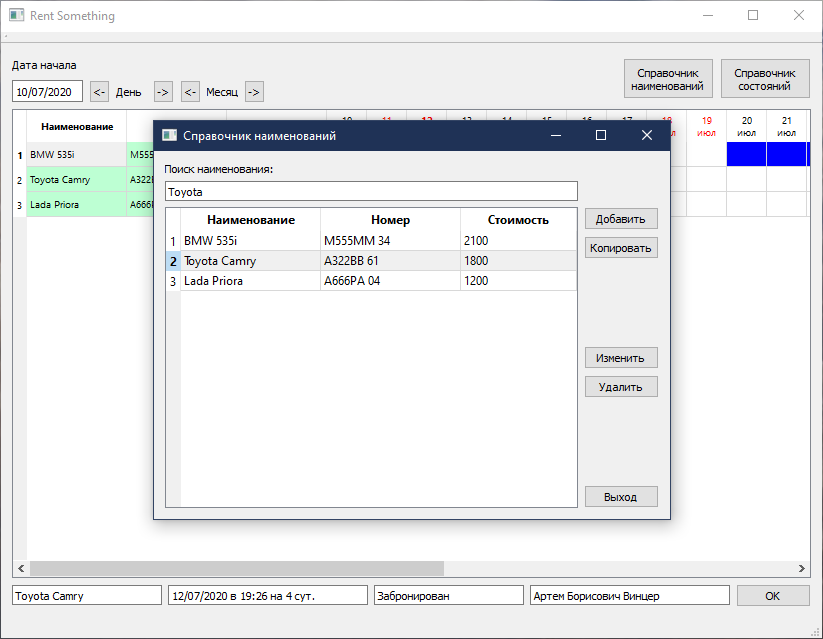Click the booking date field 12/07/2020 в 19:26
The image size is (823, 639).
tap(268, 596)
